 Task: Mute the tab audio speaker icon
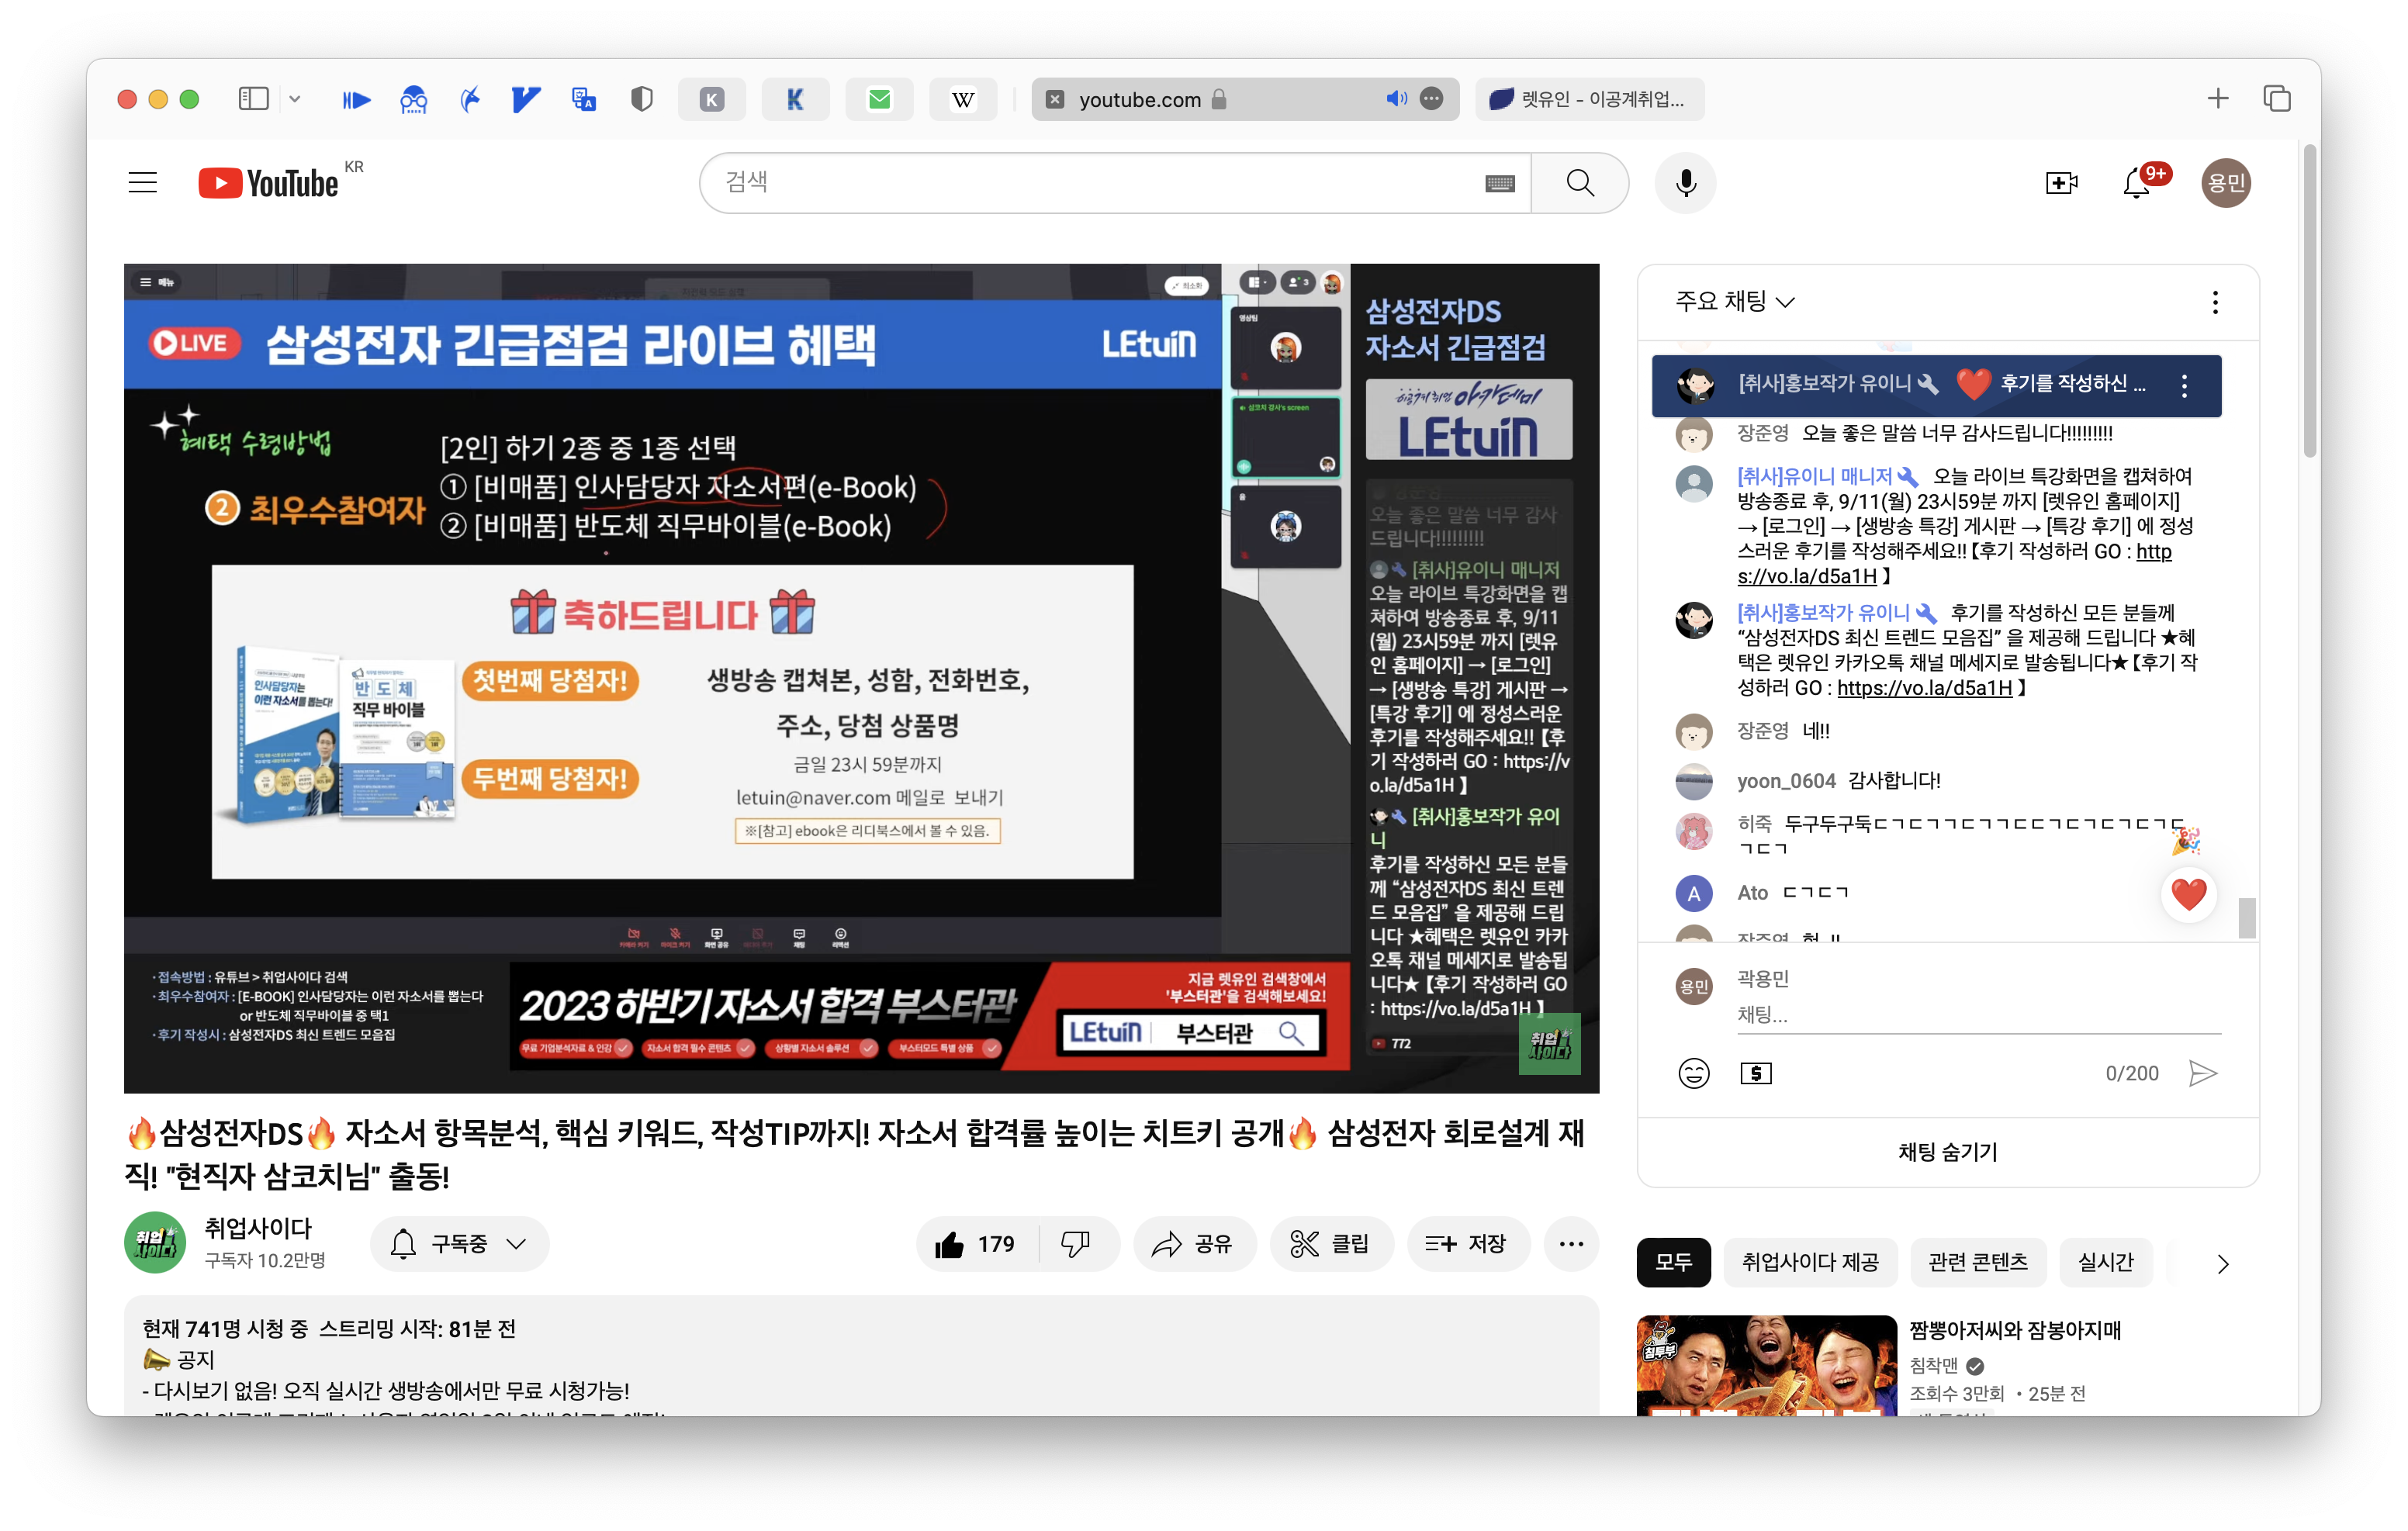coord(1396,99)
